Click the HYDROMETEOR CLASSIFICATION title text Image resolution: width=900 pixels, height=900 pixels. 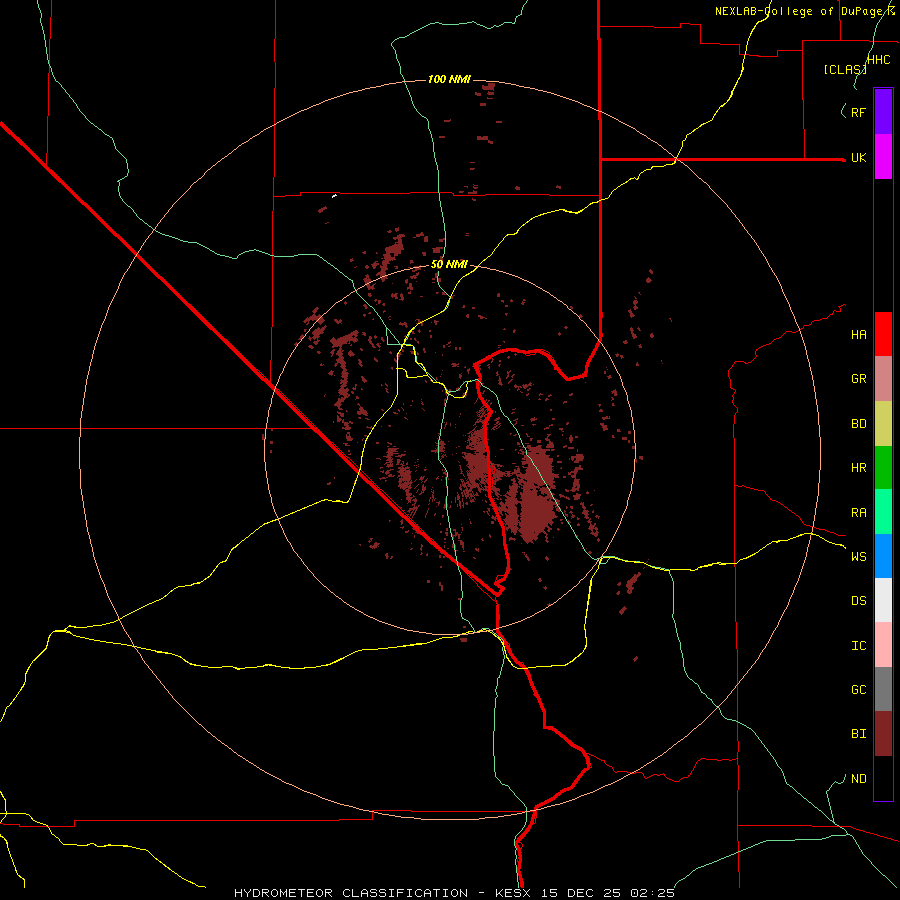351,893
